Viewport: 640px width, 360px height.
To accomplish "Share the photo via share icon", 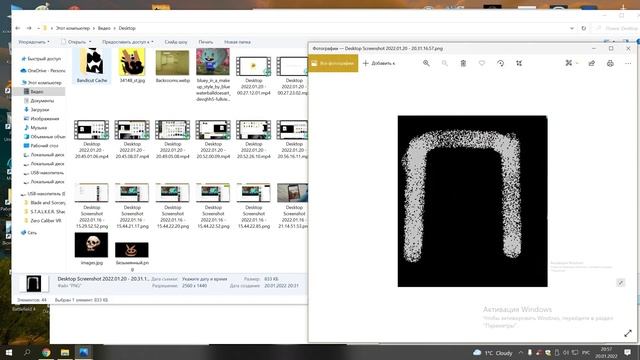I will (x=591, y=63).
